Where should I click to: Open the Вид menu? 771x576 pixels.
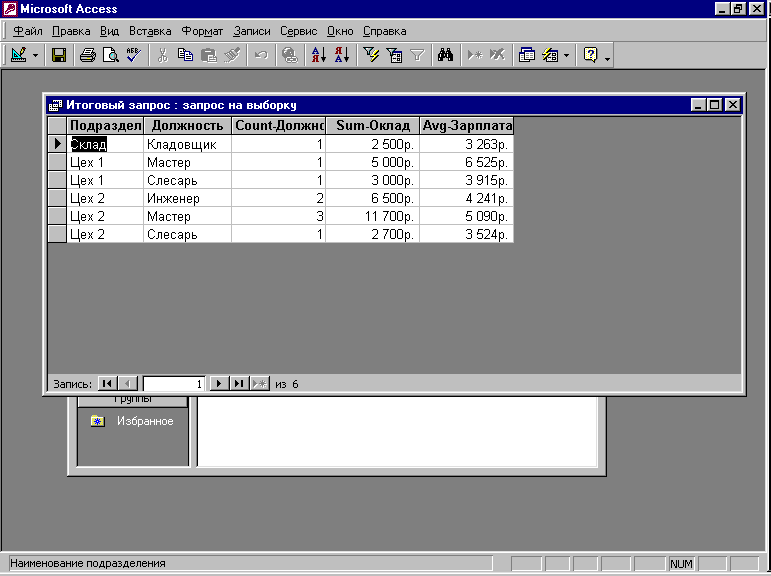(x=109, y=31)
